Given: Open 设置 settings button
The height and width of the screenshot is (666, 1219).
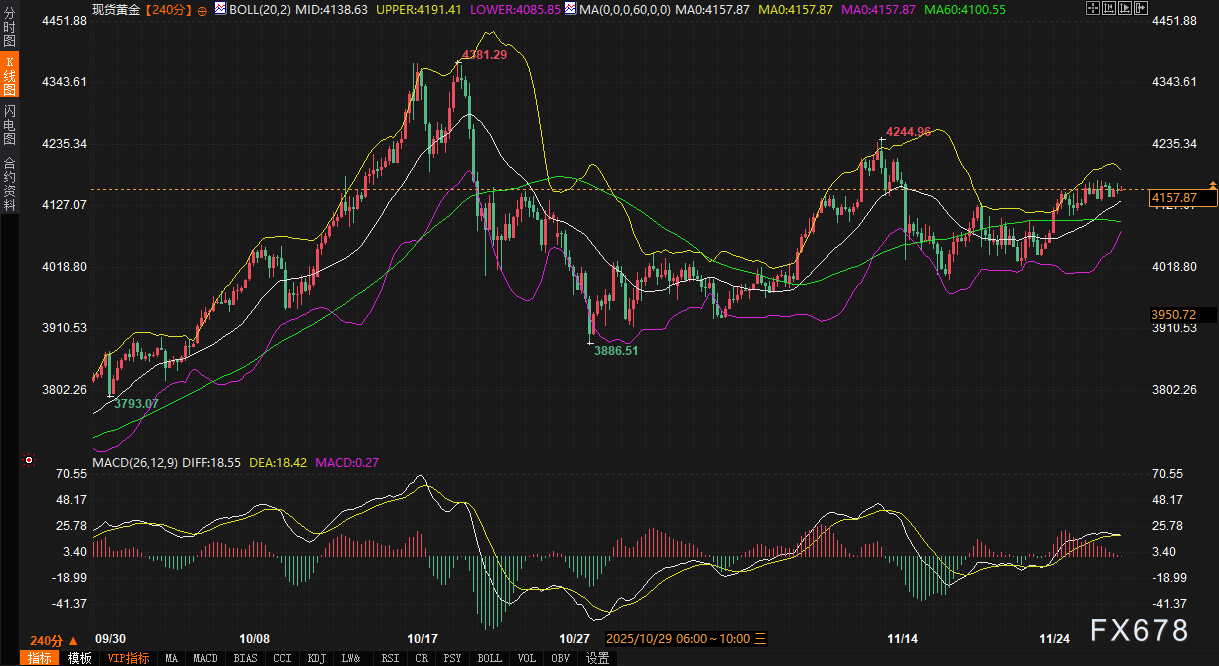Looking at the screenshot, I should click(x=597, y=658).
